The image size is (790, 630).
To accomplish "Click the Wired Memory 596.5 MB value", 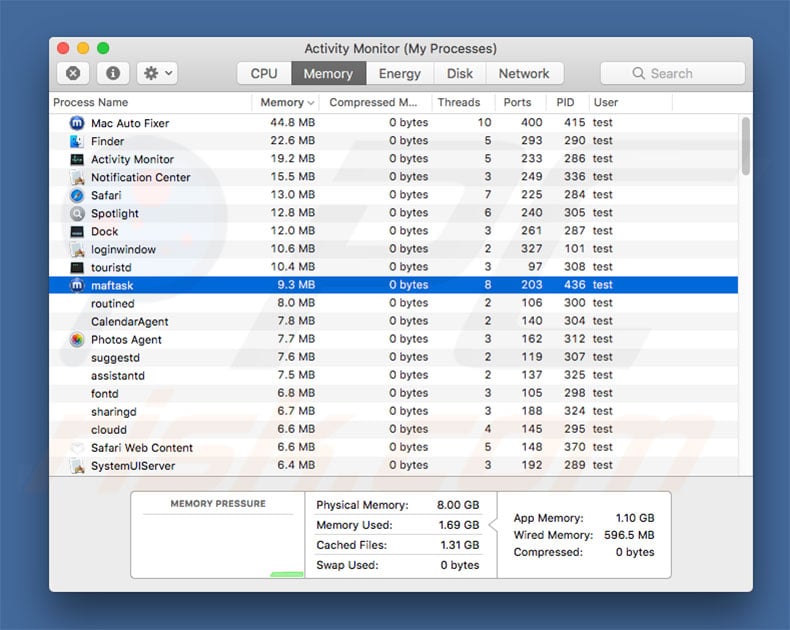I will (629, 535).
